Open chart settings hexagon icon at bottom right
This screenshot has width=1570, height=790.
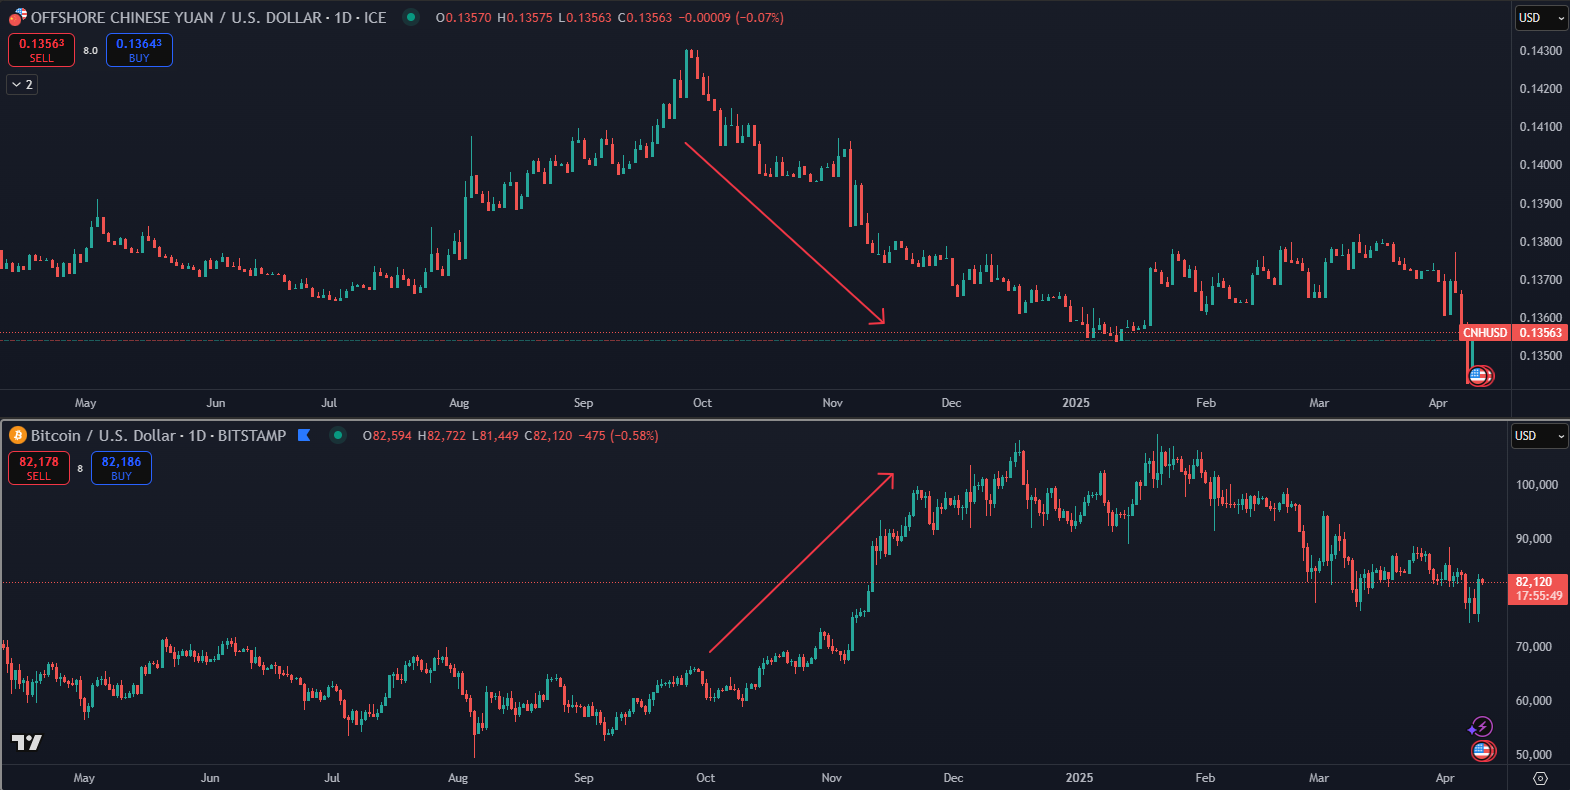coord(1540,778)
